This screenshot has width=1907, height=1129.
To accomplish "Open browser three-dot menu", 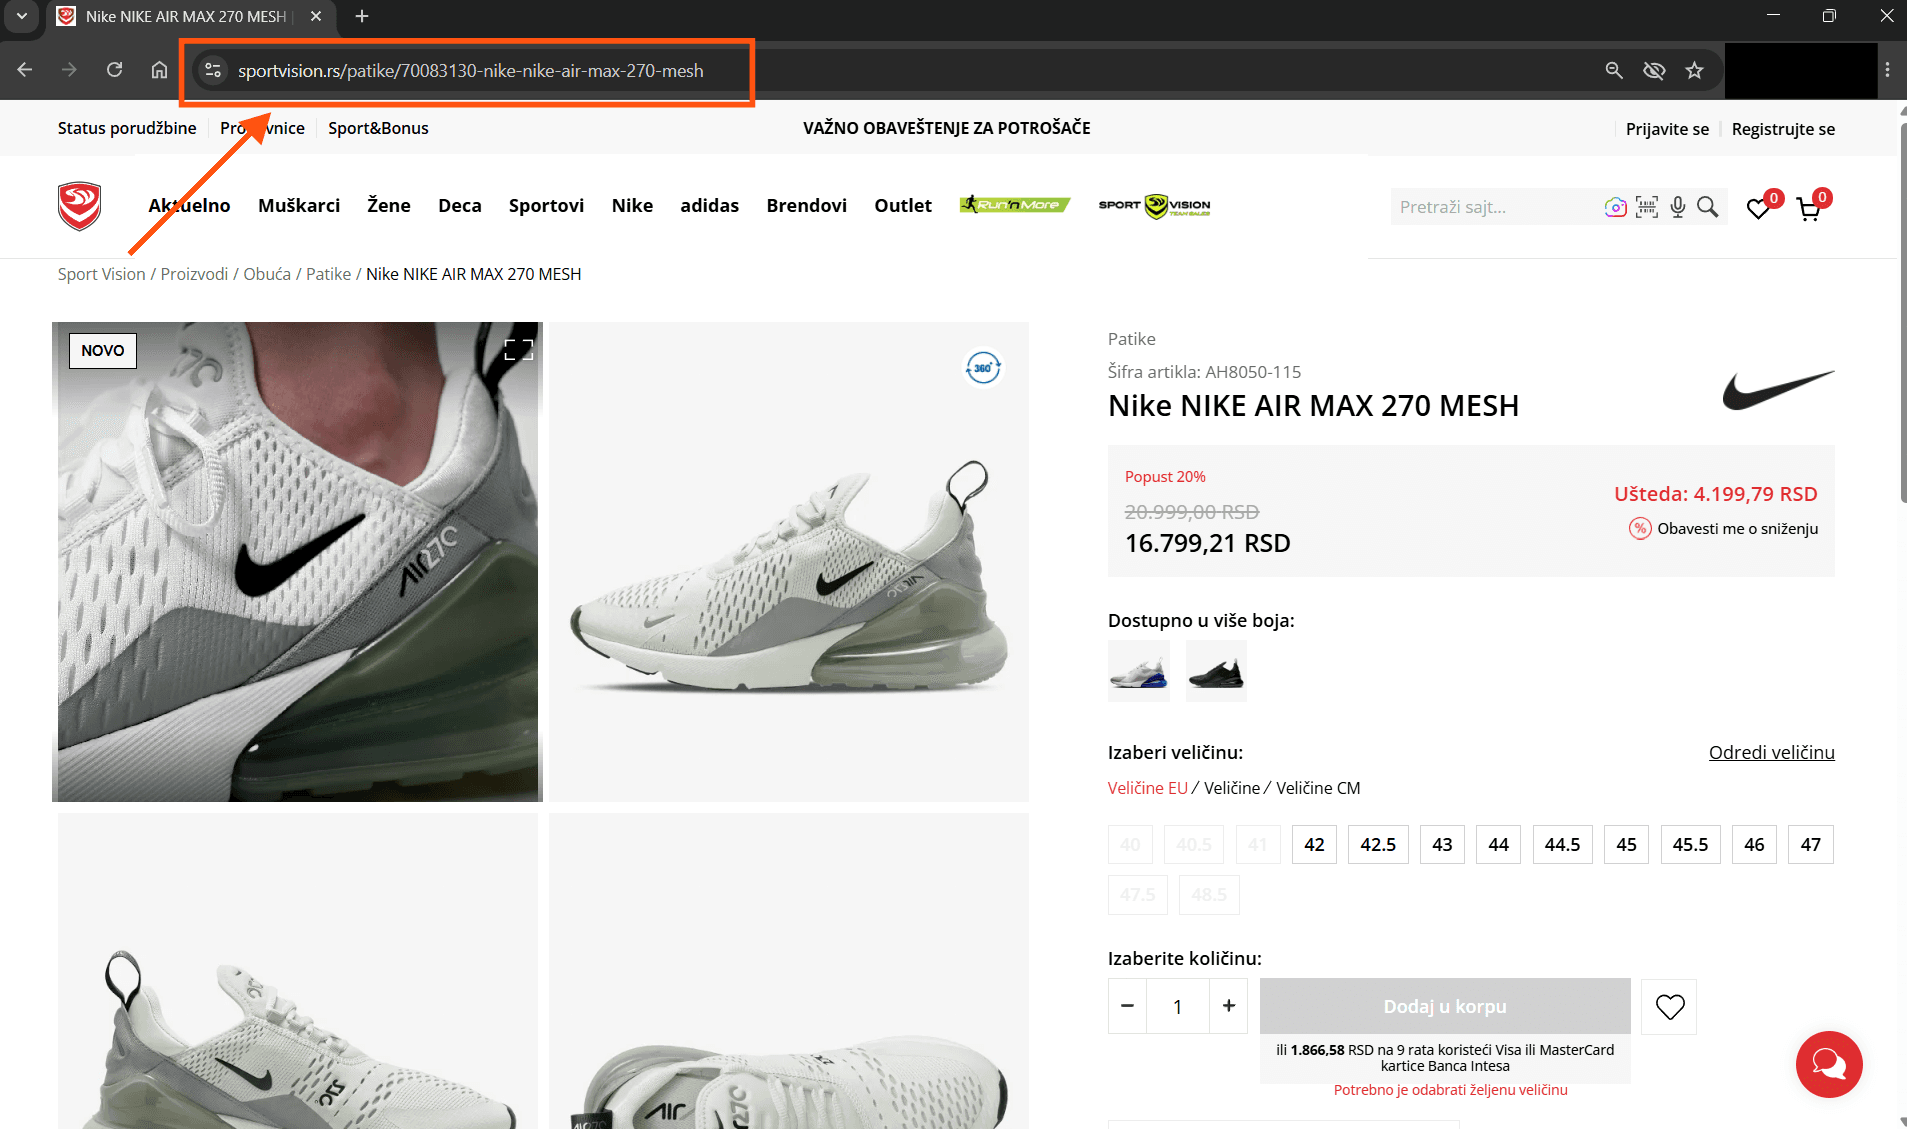I will (x=1887, y=70).
